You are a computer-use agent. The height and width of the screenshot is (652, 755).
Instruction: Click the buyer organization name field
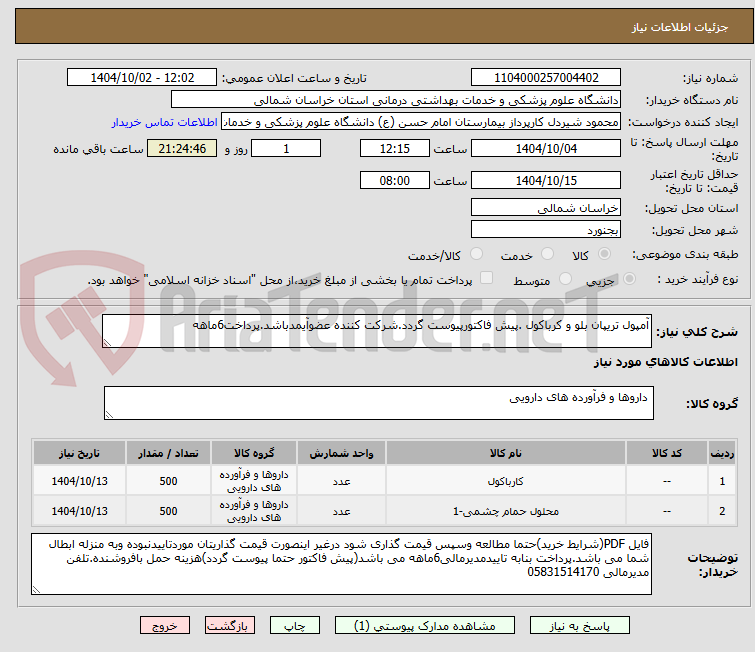click(x=395, y=100)
